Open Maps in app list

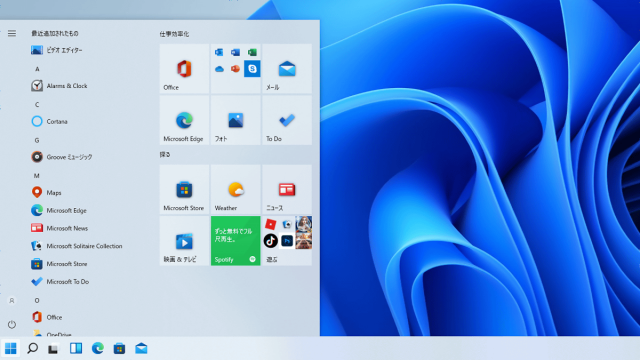click(x=46, y=192)
